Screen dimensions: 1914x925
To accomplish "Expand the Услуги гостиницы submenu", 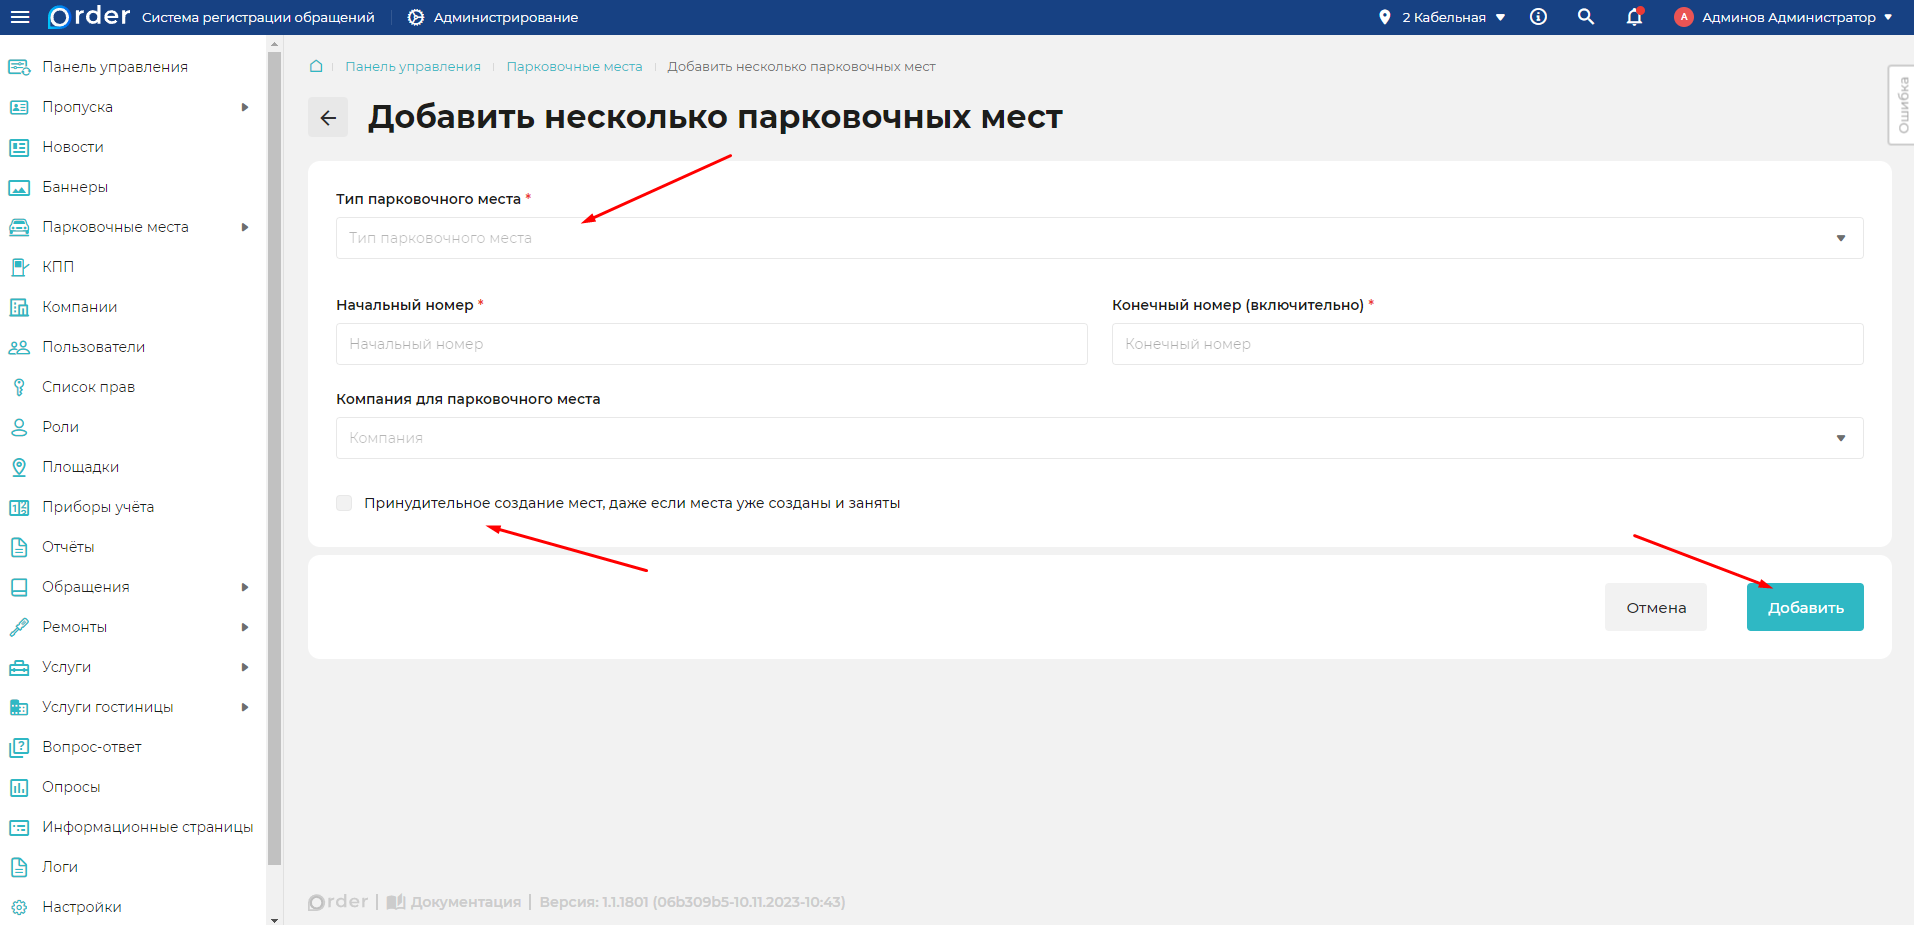I will click(245, 707).
